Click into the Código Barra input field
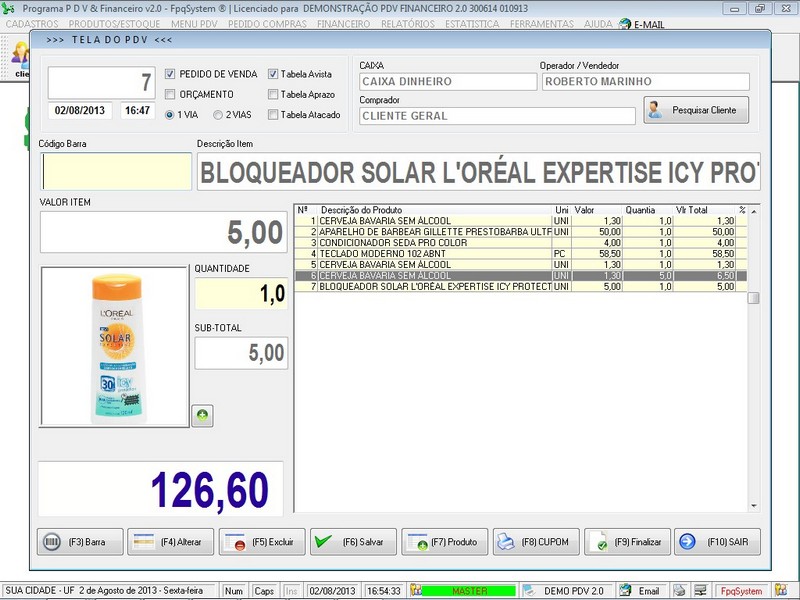 [x=116, y=171]
